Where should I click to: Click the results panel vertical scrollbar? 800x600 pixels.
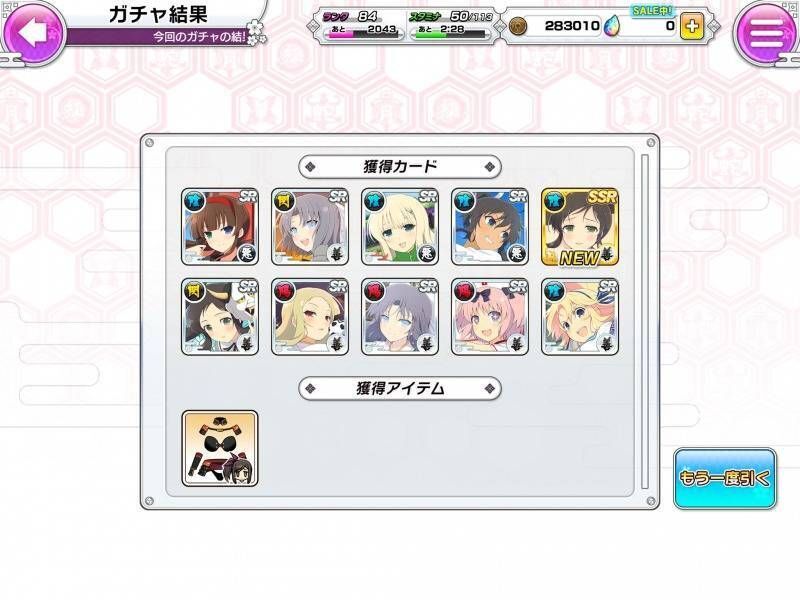pyautogui.click(x=644, y=321)
